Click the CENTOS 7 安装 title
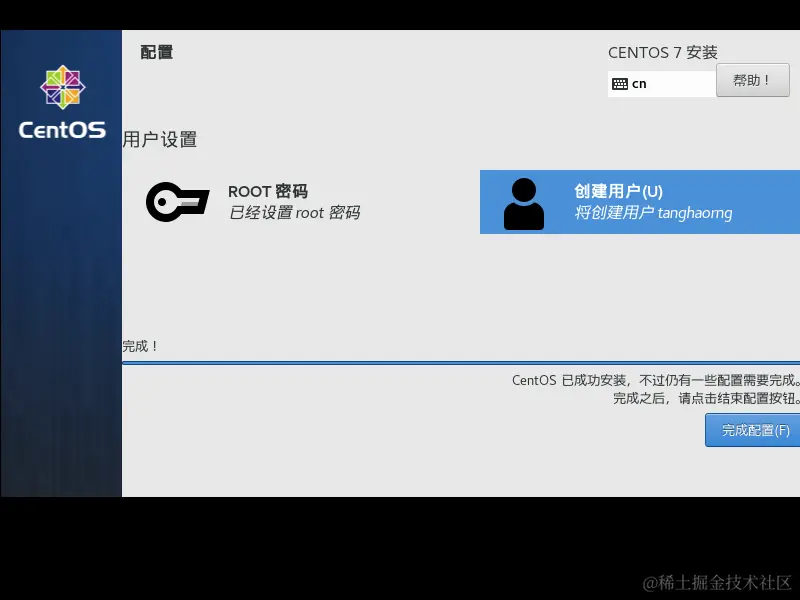Image resolution: width=800 pixels, height=600 pixels. [x=663, y=53]
